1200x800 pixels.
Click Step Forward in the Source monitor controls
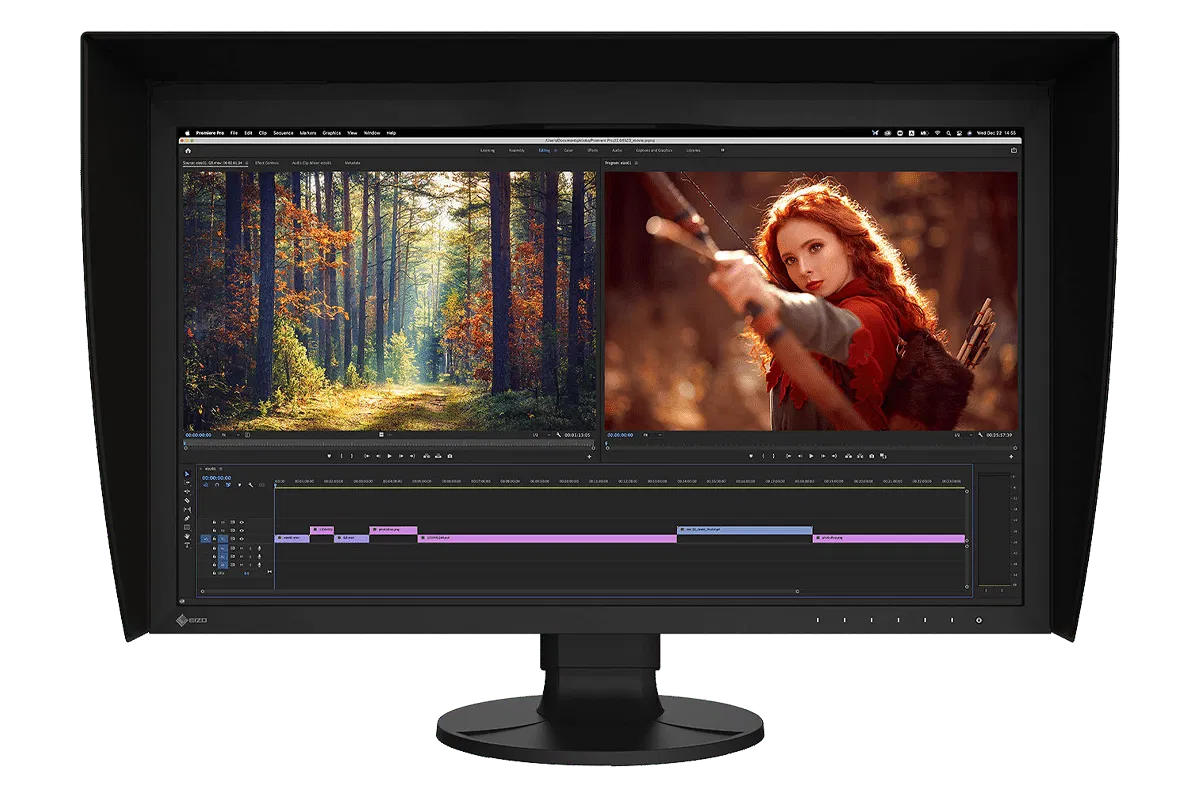tap(400, 455)
